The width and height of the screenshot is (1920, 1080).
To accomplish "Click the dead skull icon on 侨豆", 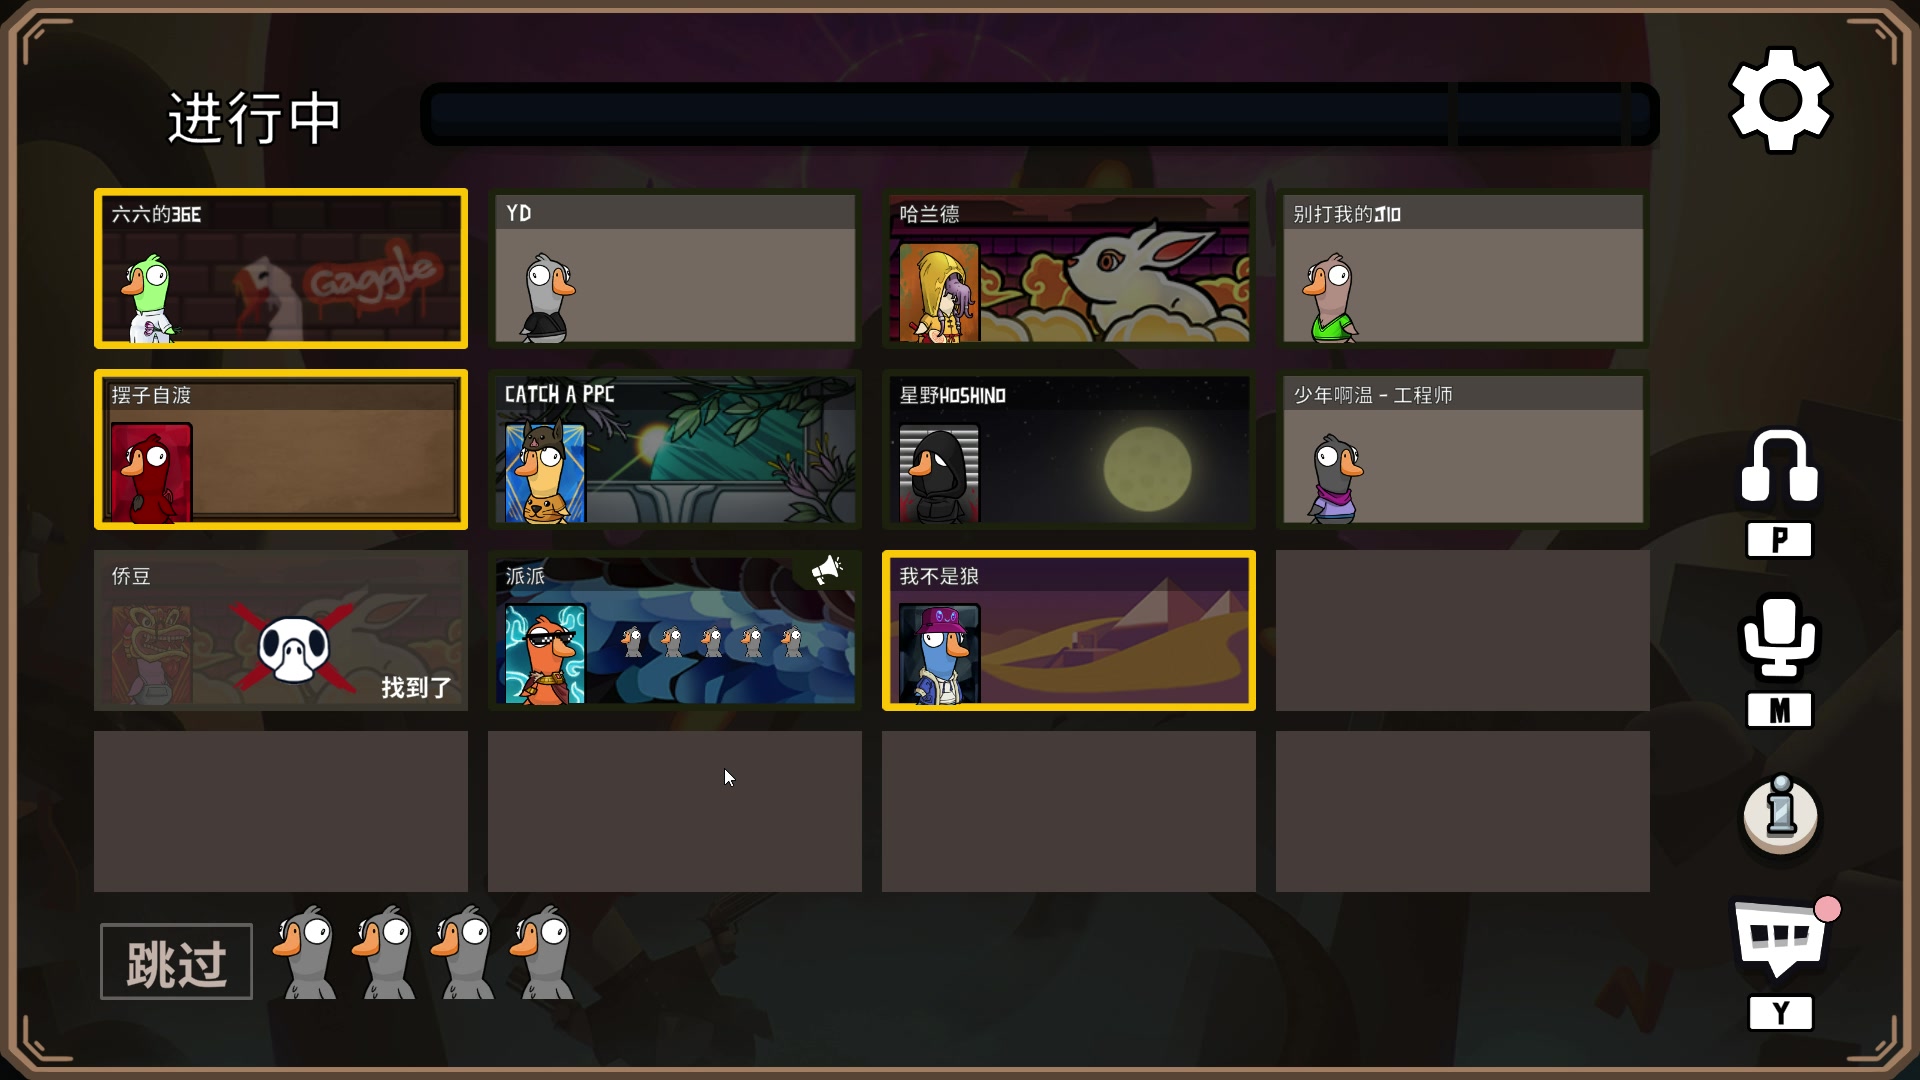I will pos(294,648).
